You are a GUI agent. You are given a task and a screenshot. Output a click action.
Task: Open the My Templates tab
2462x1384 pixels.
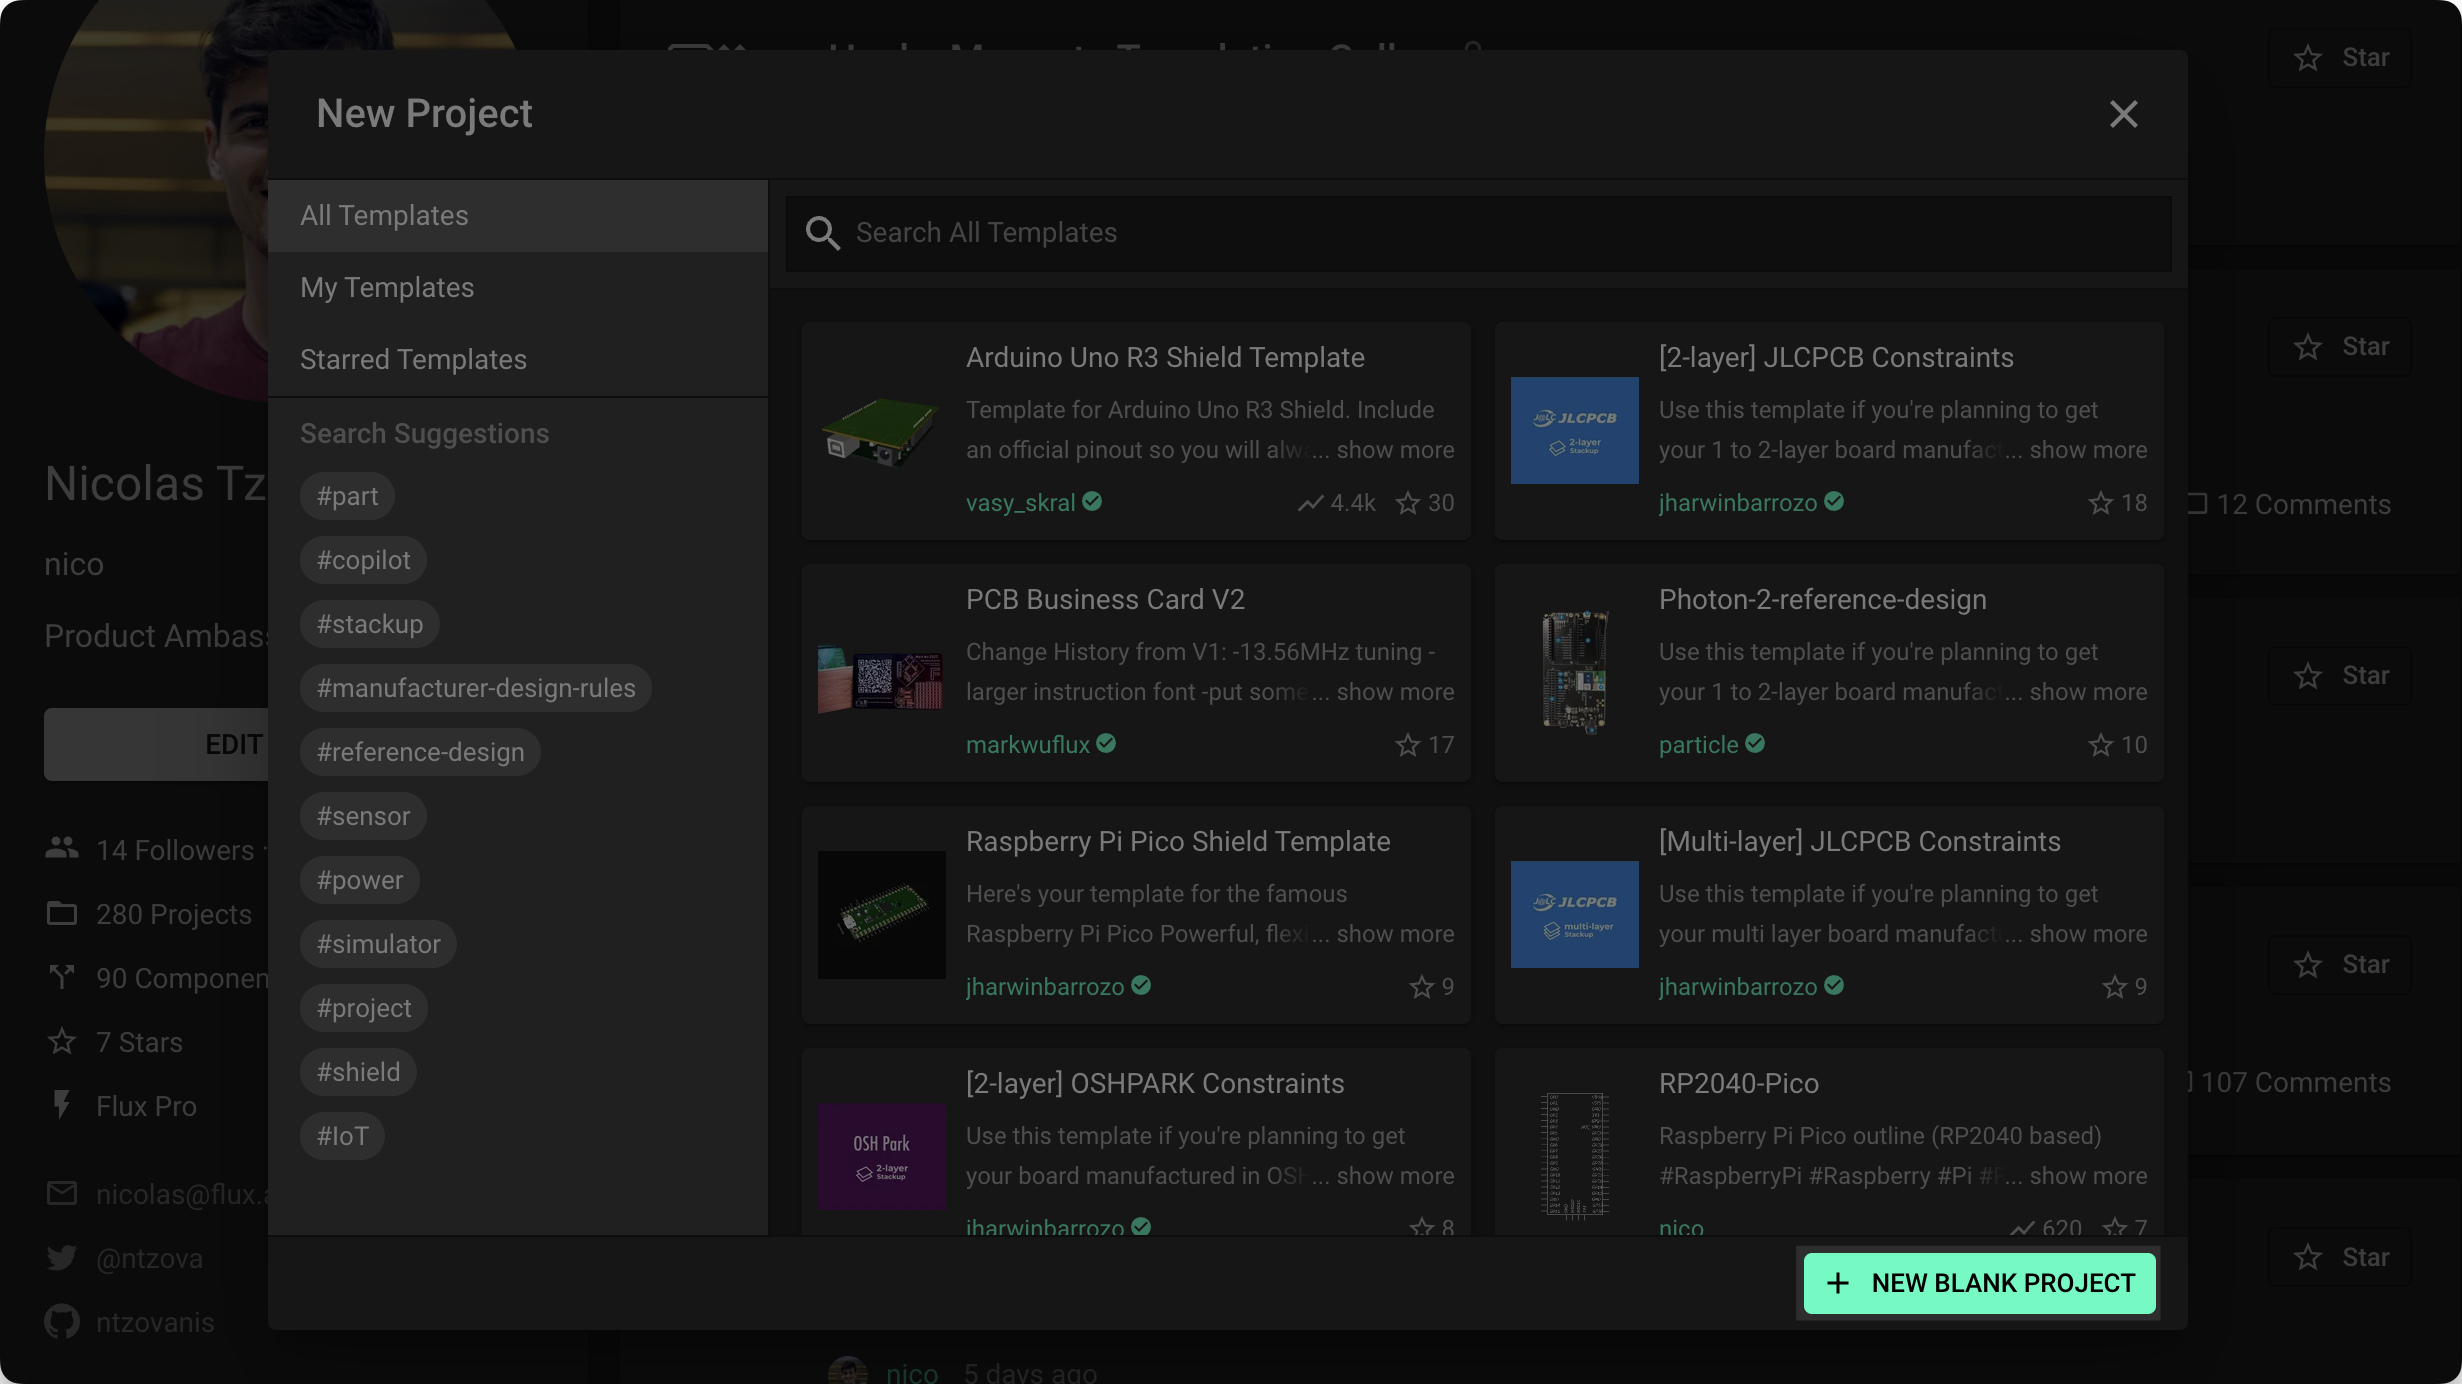517,288
